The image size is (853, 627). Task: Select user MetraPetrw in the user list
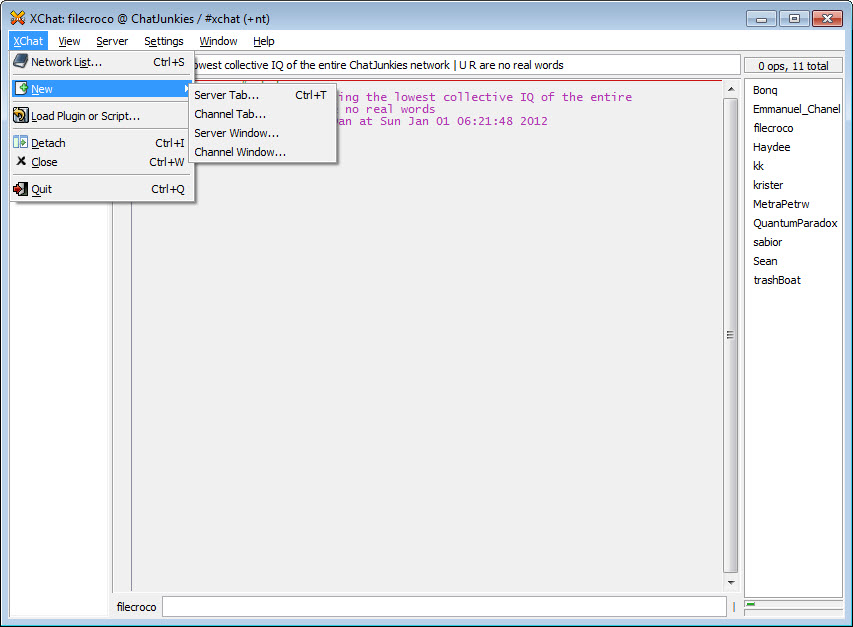click(x=781, y=204)
